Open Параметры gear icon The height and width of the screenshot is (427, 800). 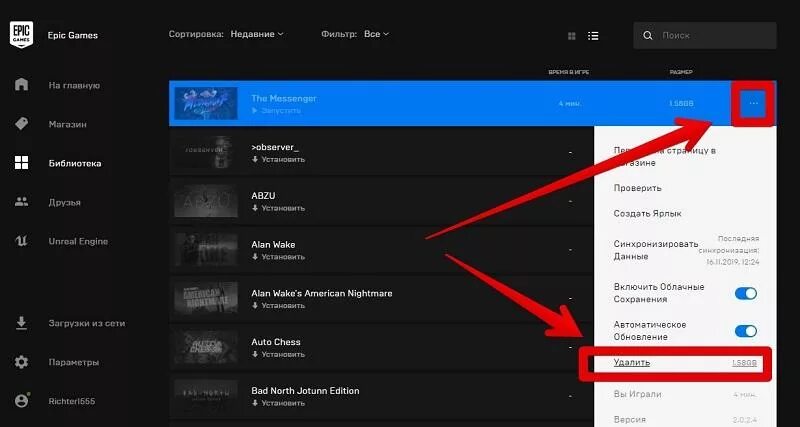pyautogui.click(x=21, y=362)
